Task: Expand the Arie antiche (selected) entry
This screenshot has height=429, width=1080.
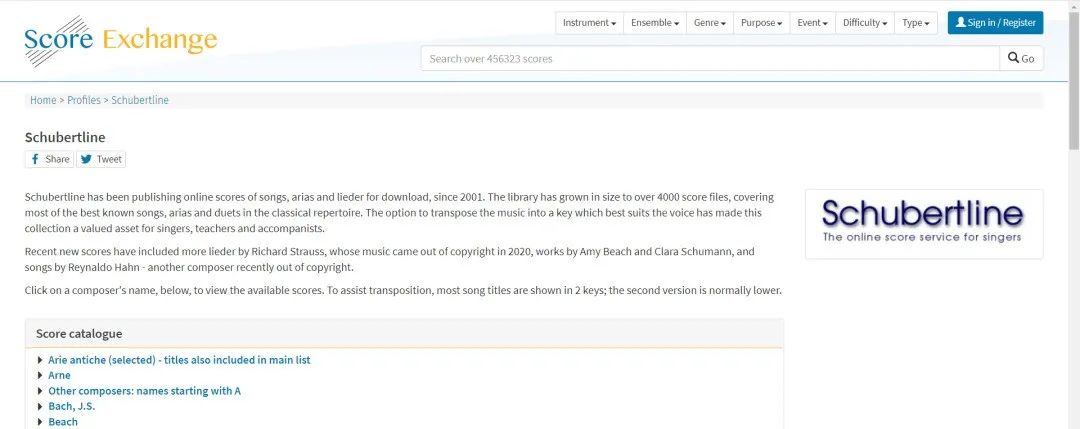Action: coord(179,360)
